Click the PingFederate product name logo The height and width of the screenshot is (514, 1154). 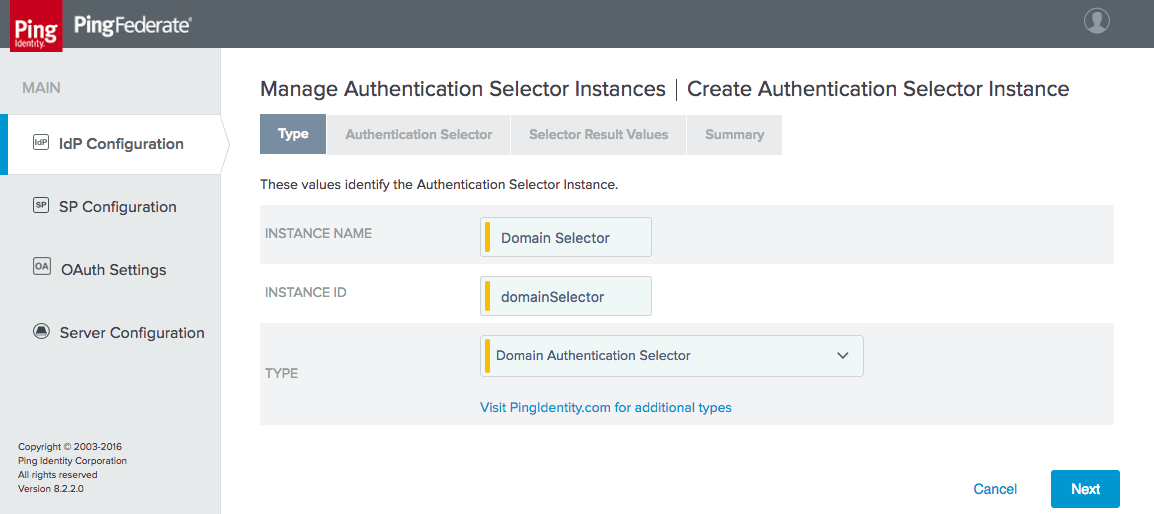tap(132, 26)
